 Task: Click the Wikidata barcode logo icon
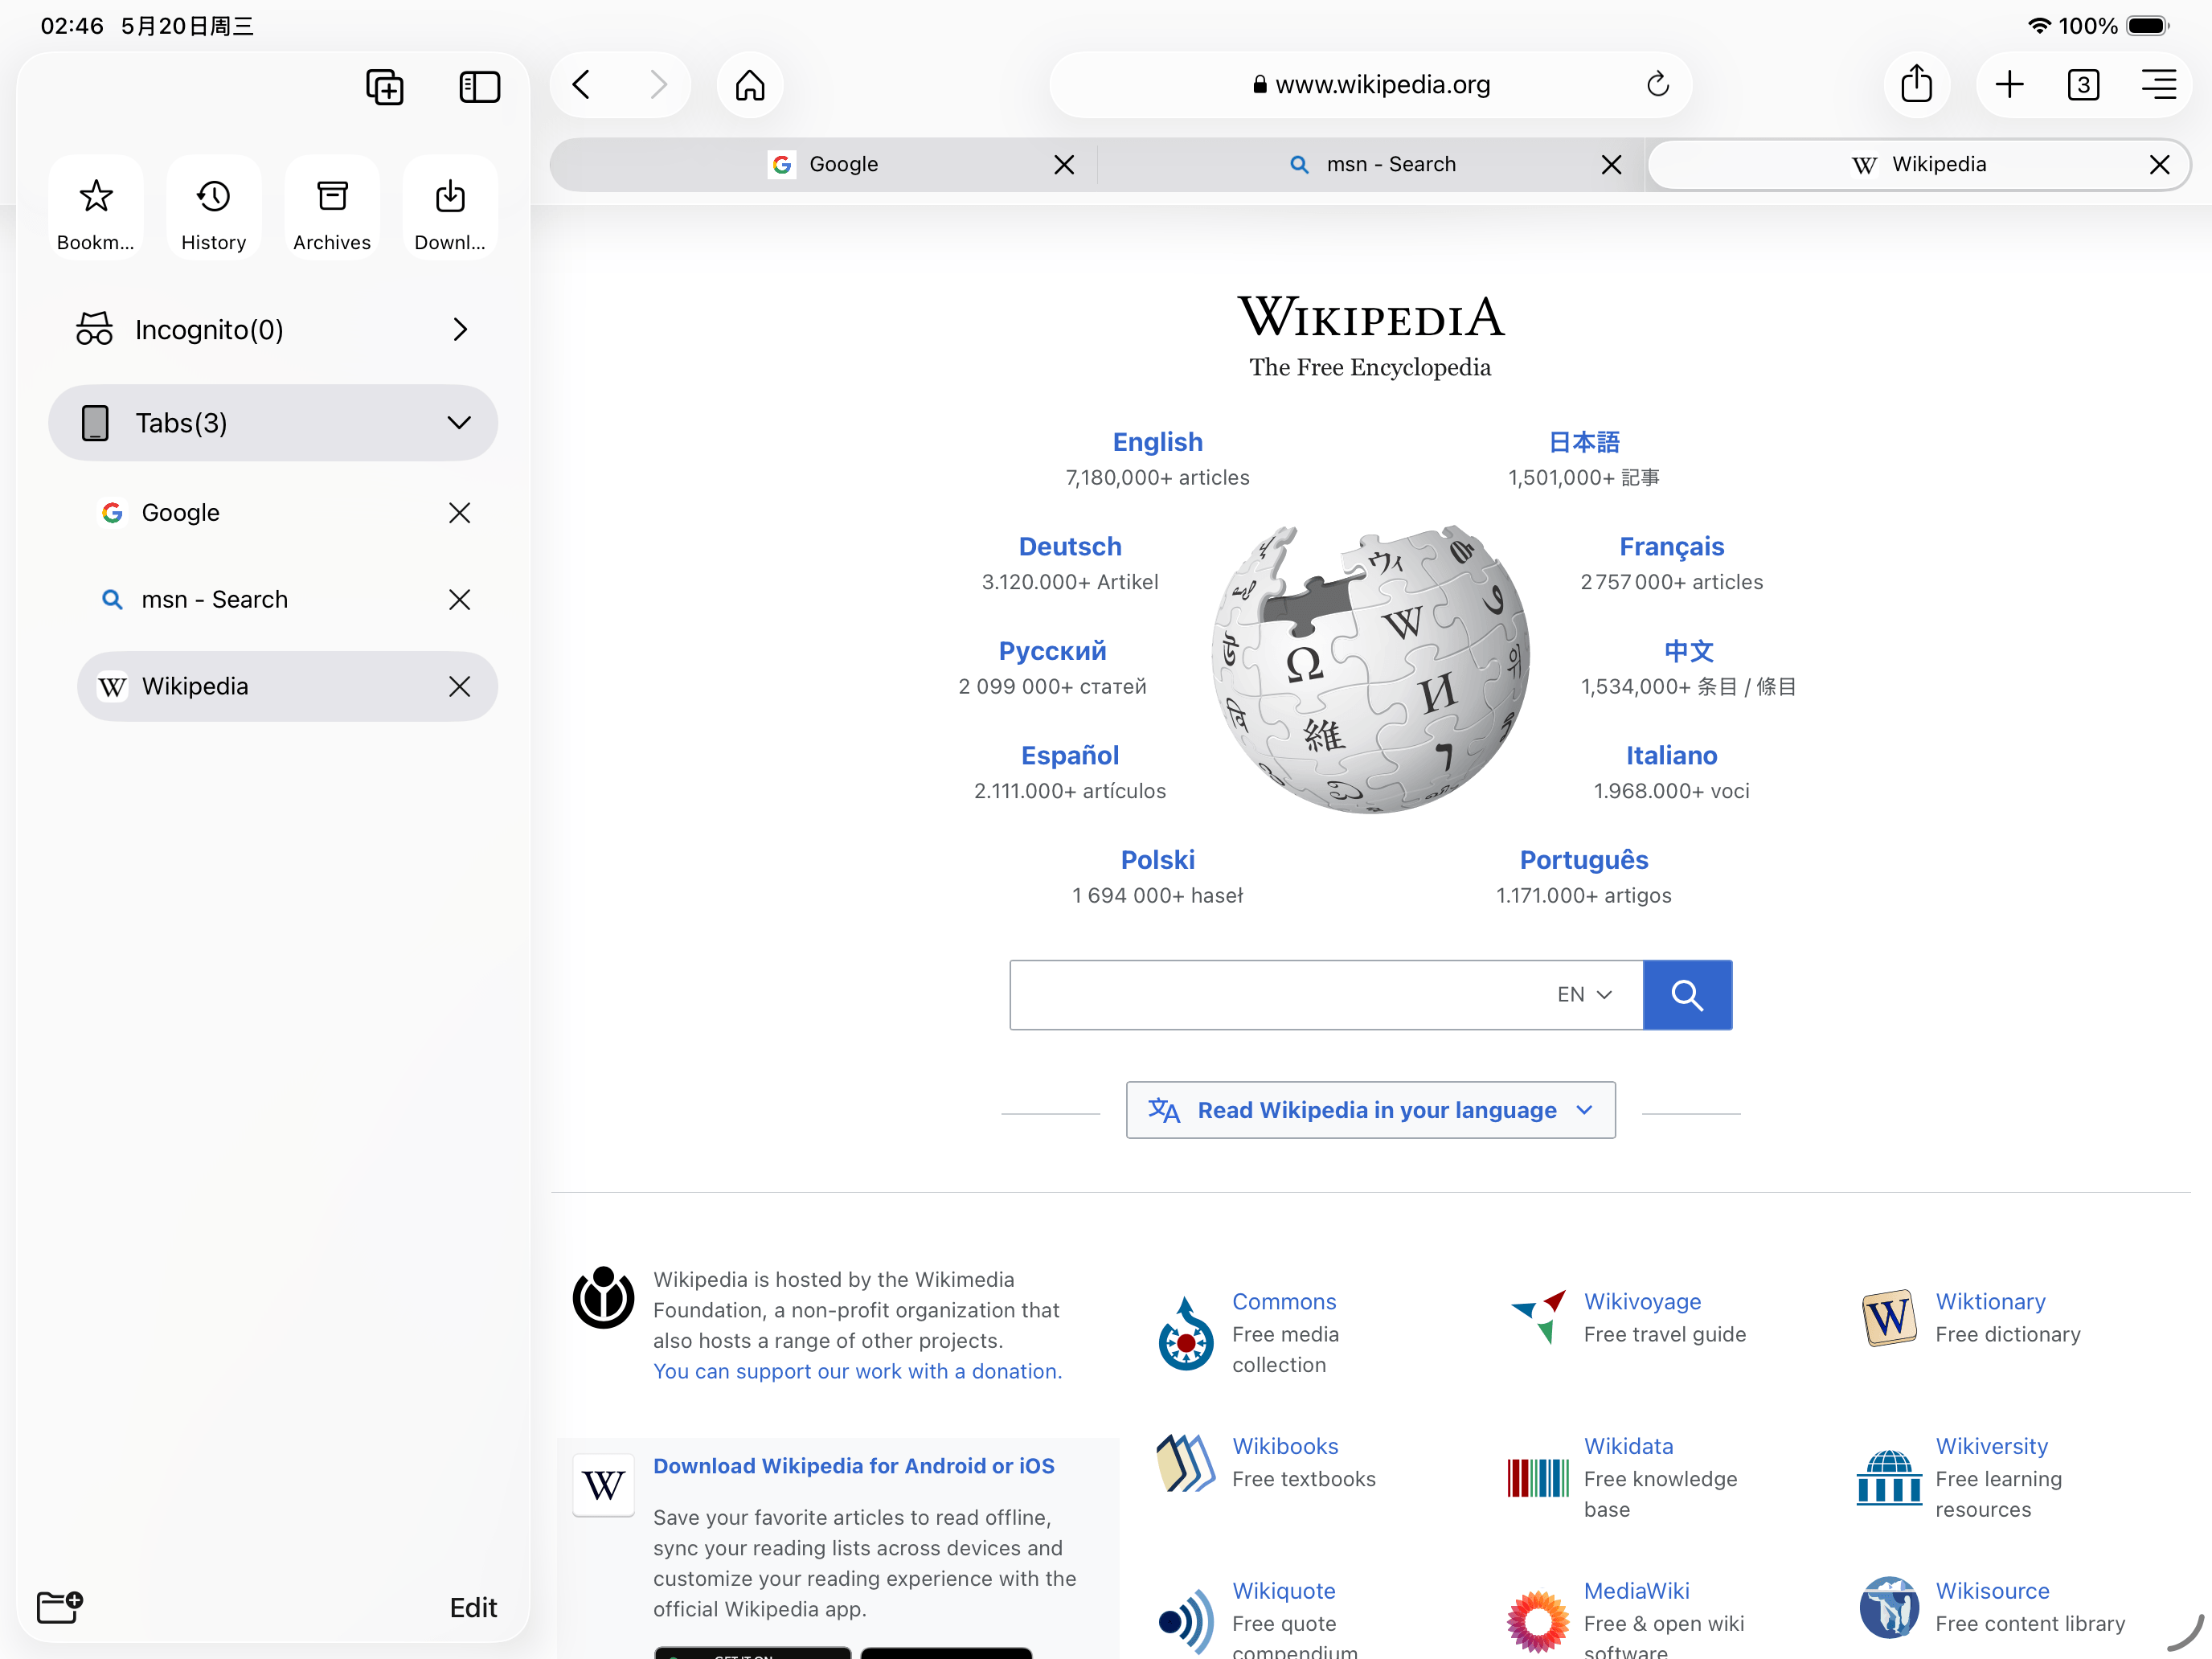point(1538,1478)
